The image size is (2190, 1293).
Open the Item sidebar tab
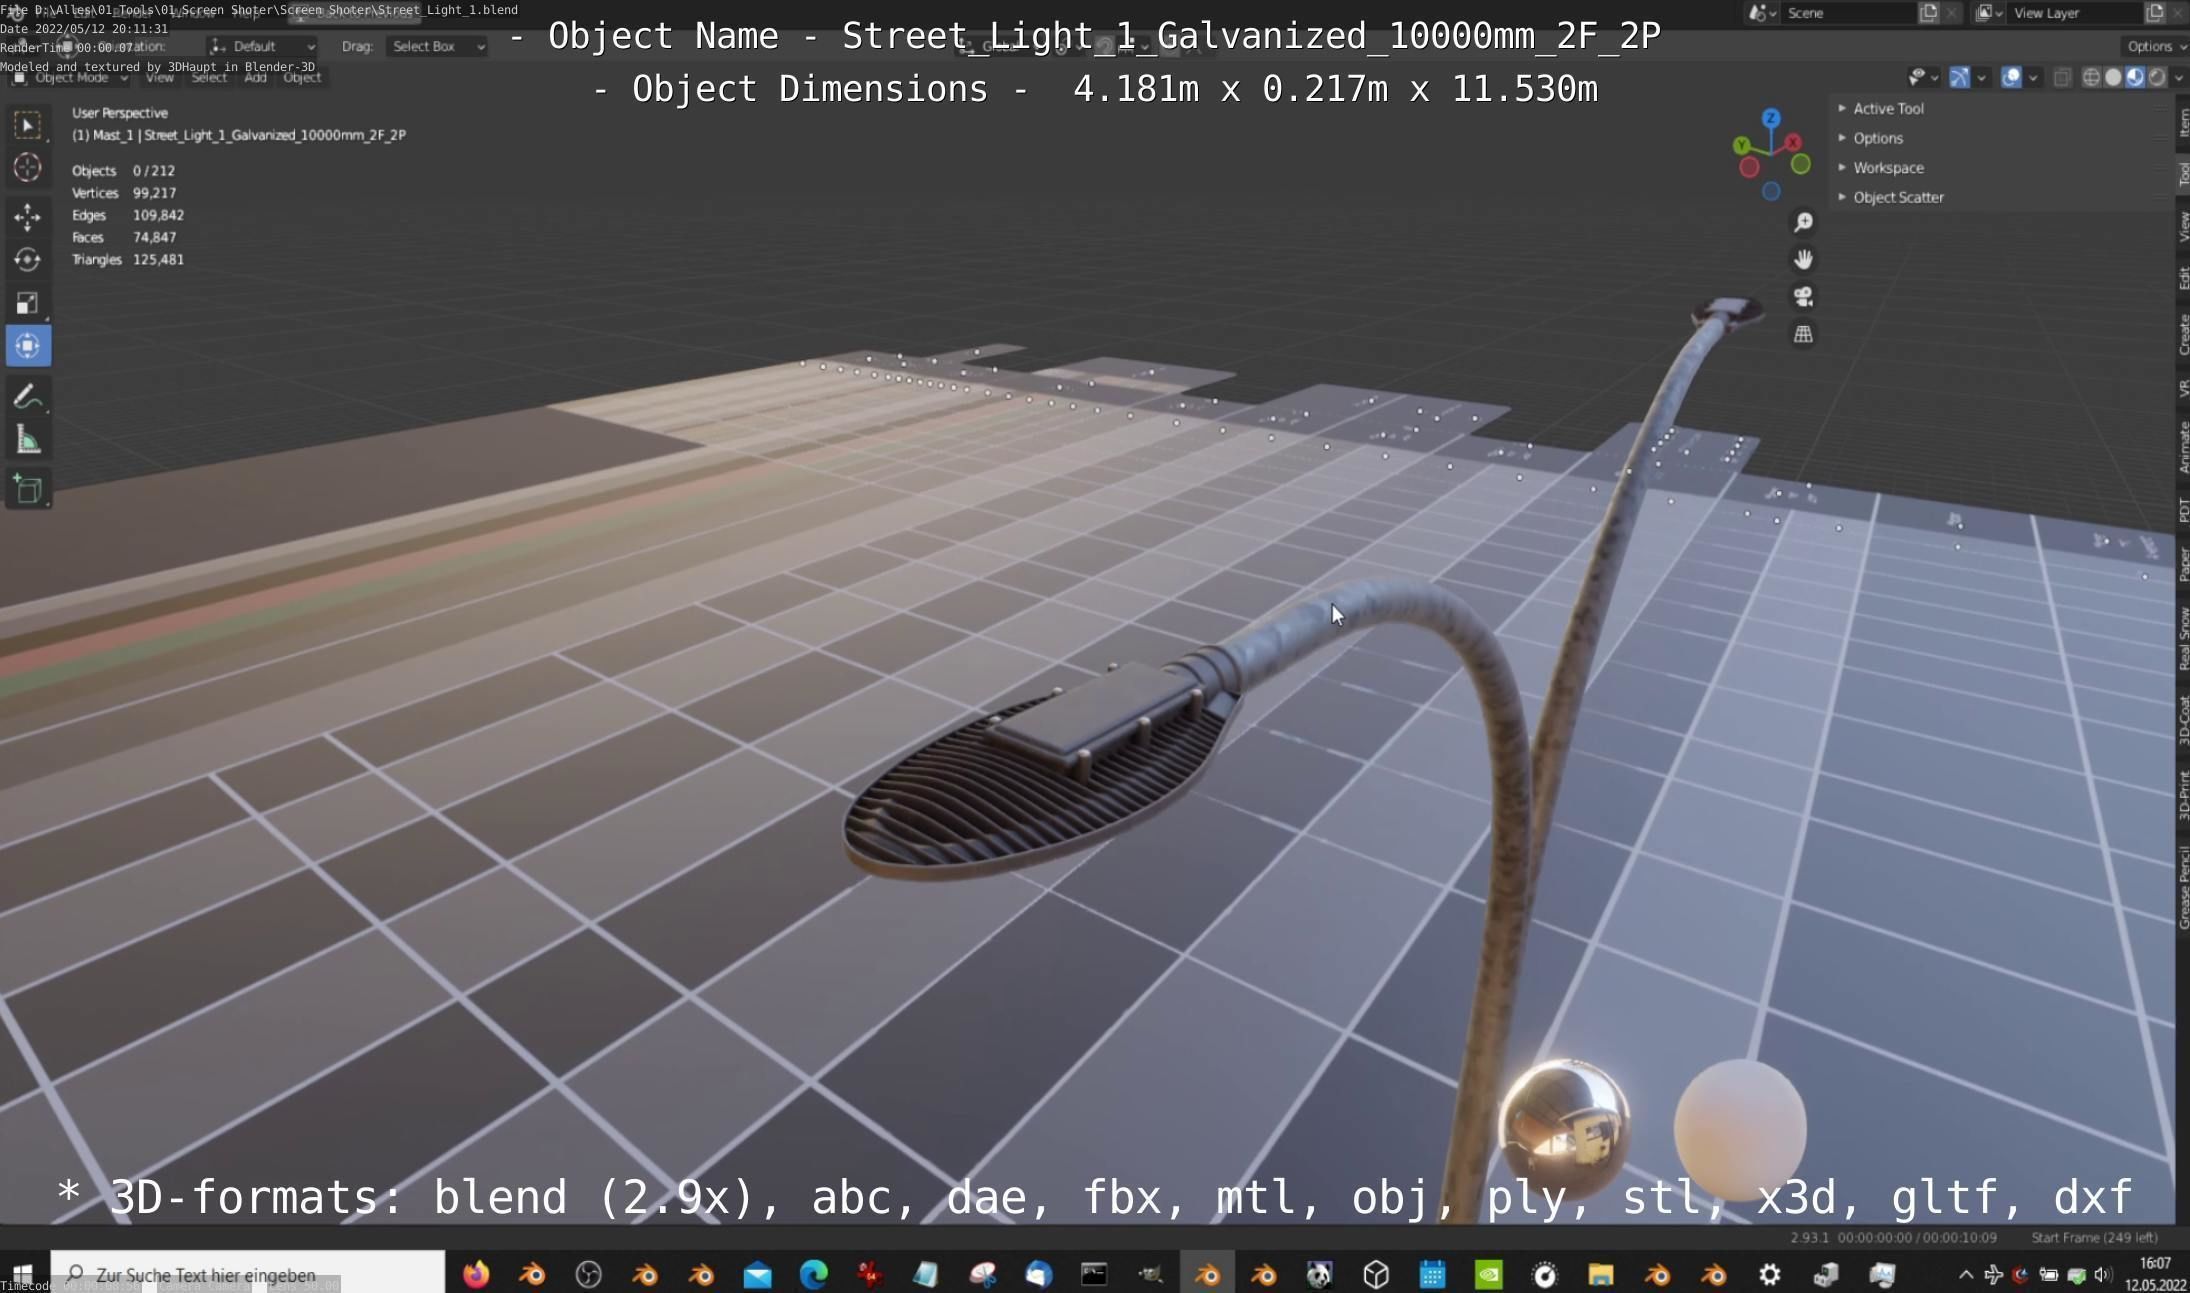(2183, 123)
